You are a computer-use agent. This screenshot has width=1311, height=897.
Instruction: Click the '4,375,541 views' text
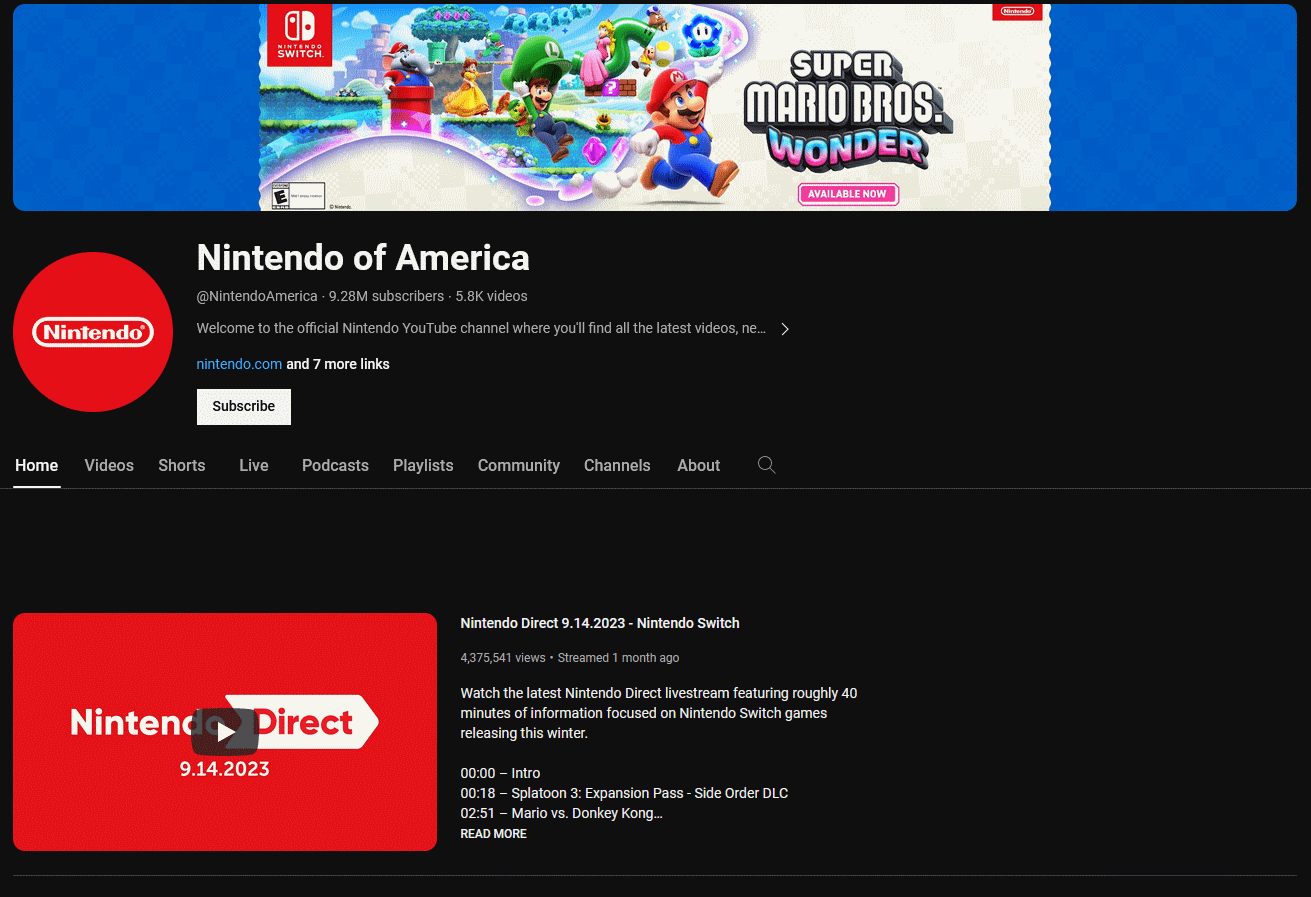[503, 658]
